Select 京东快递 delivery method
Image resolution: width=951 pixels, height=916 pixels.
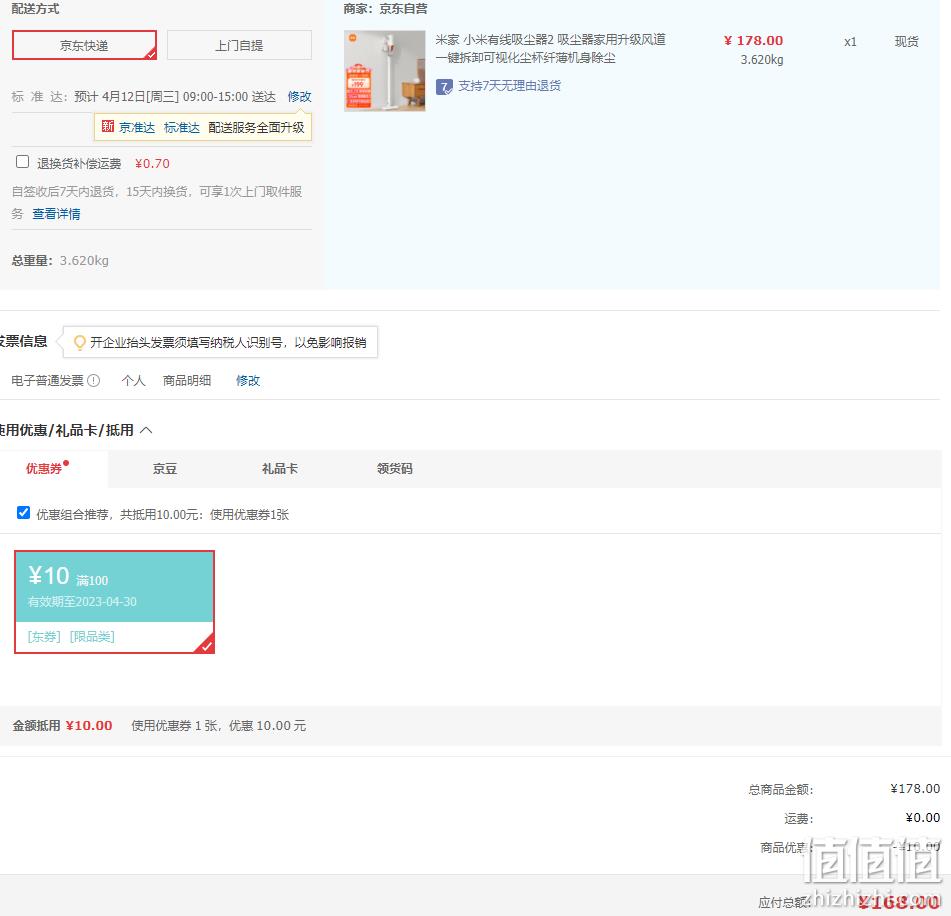(x=84, y=45)
